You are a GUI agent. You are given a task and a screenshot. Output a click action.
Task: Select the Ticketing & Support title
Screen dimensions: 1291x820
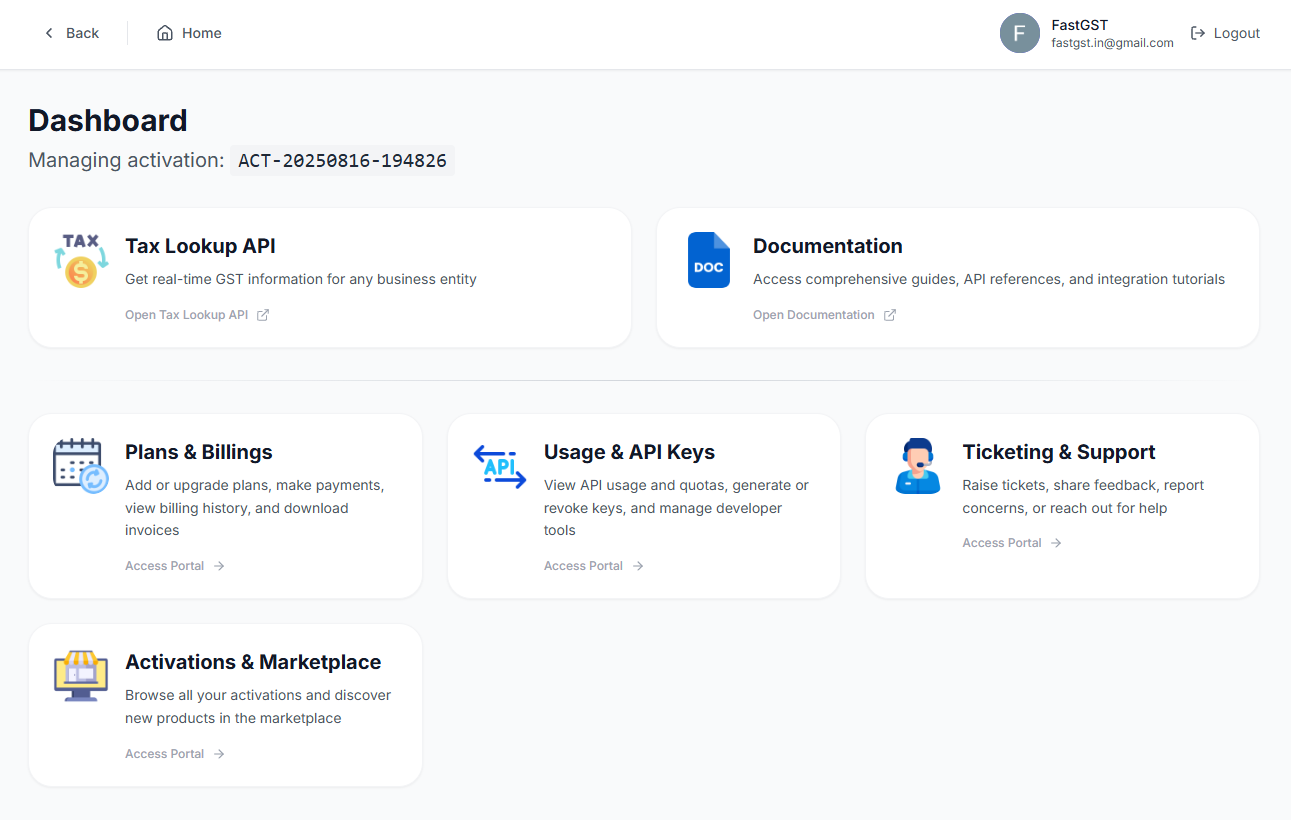click(x=1059, y=452)
